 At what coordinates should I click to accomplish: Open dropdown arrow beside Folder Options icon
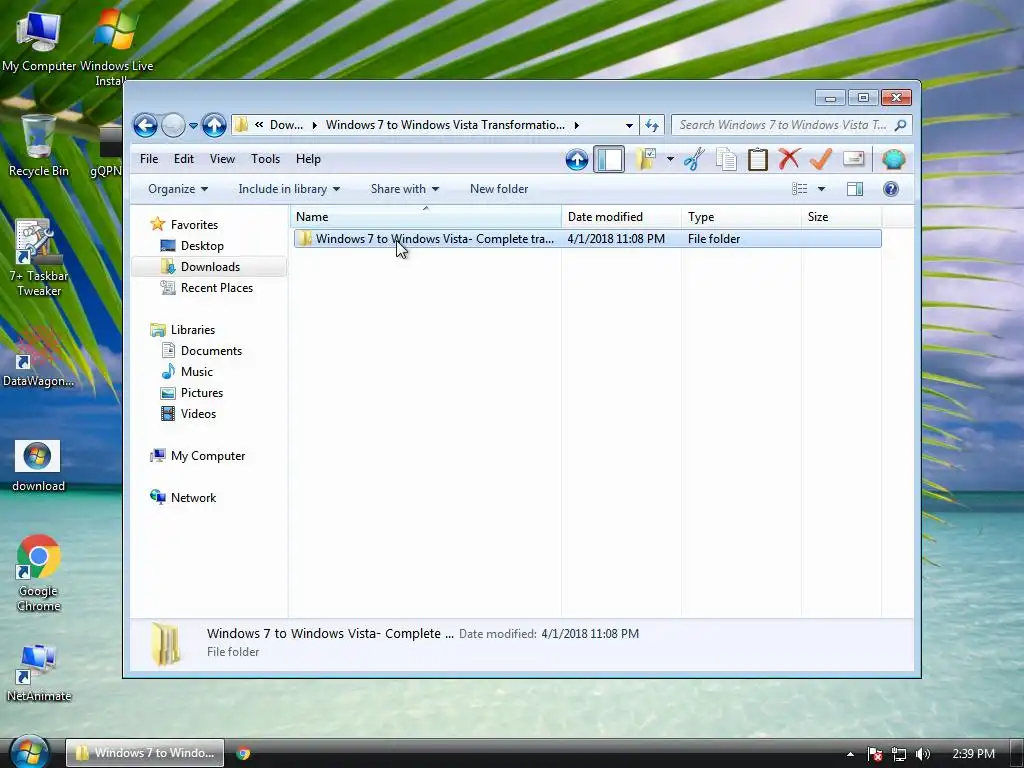click(670, 159)
